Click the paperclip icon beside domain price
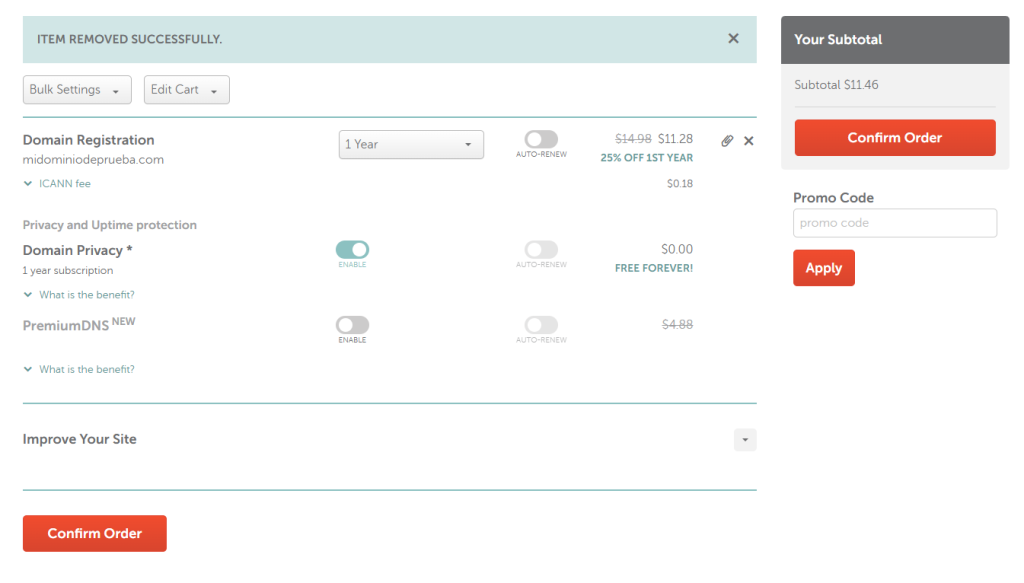1024x583 pixels. pyautogui.click(x=727, y=141)
